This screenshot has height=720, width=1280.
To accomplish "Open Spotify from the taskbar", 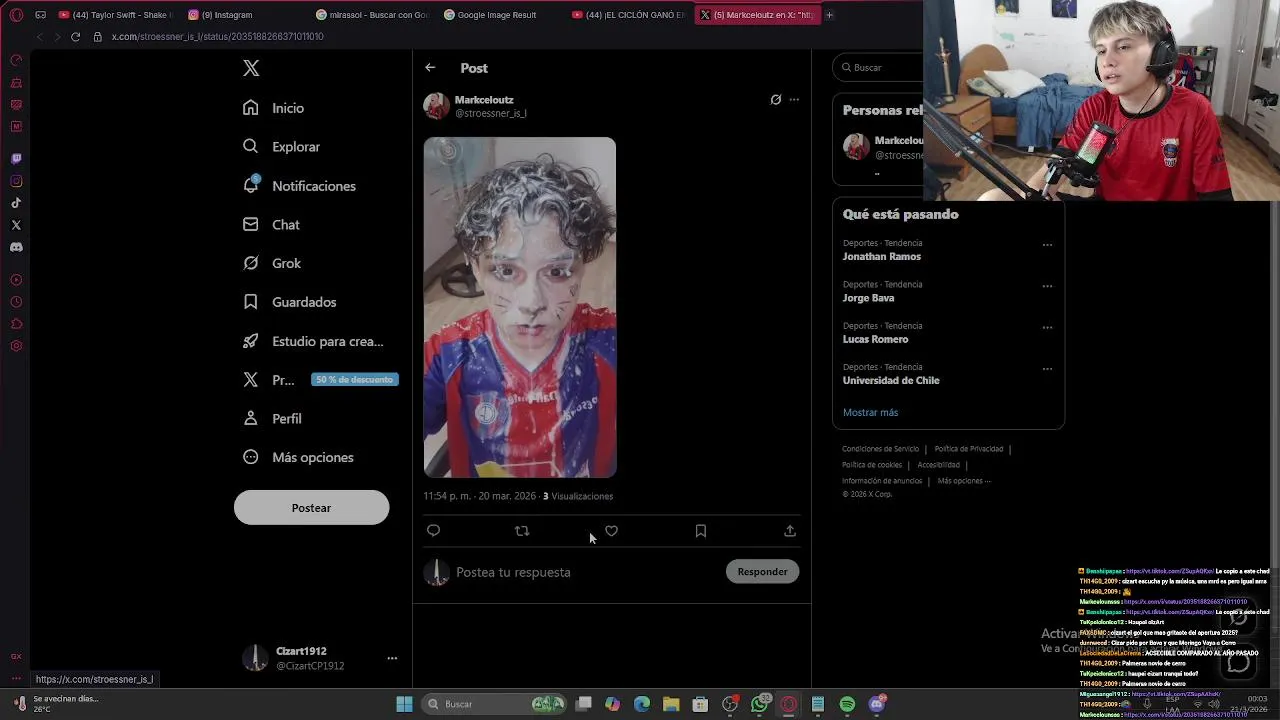I will [x=847, y=704].
